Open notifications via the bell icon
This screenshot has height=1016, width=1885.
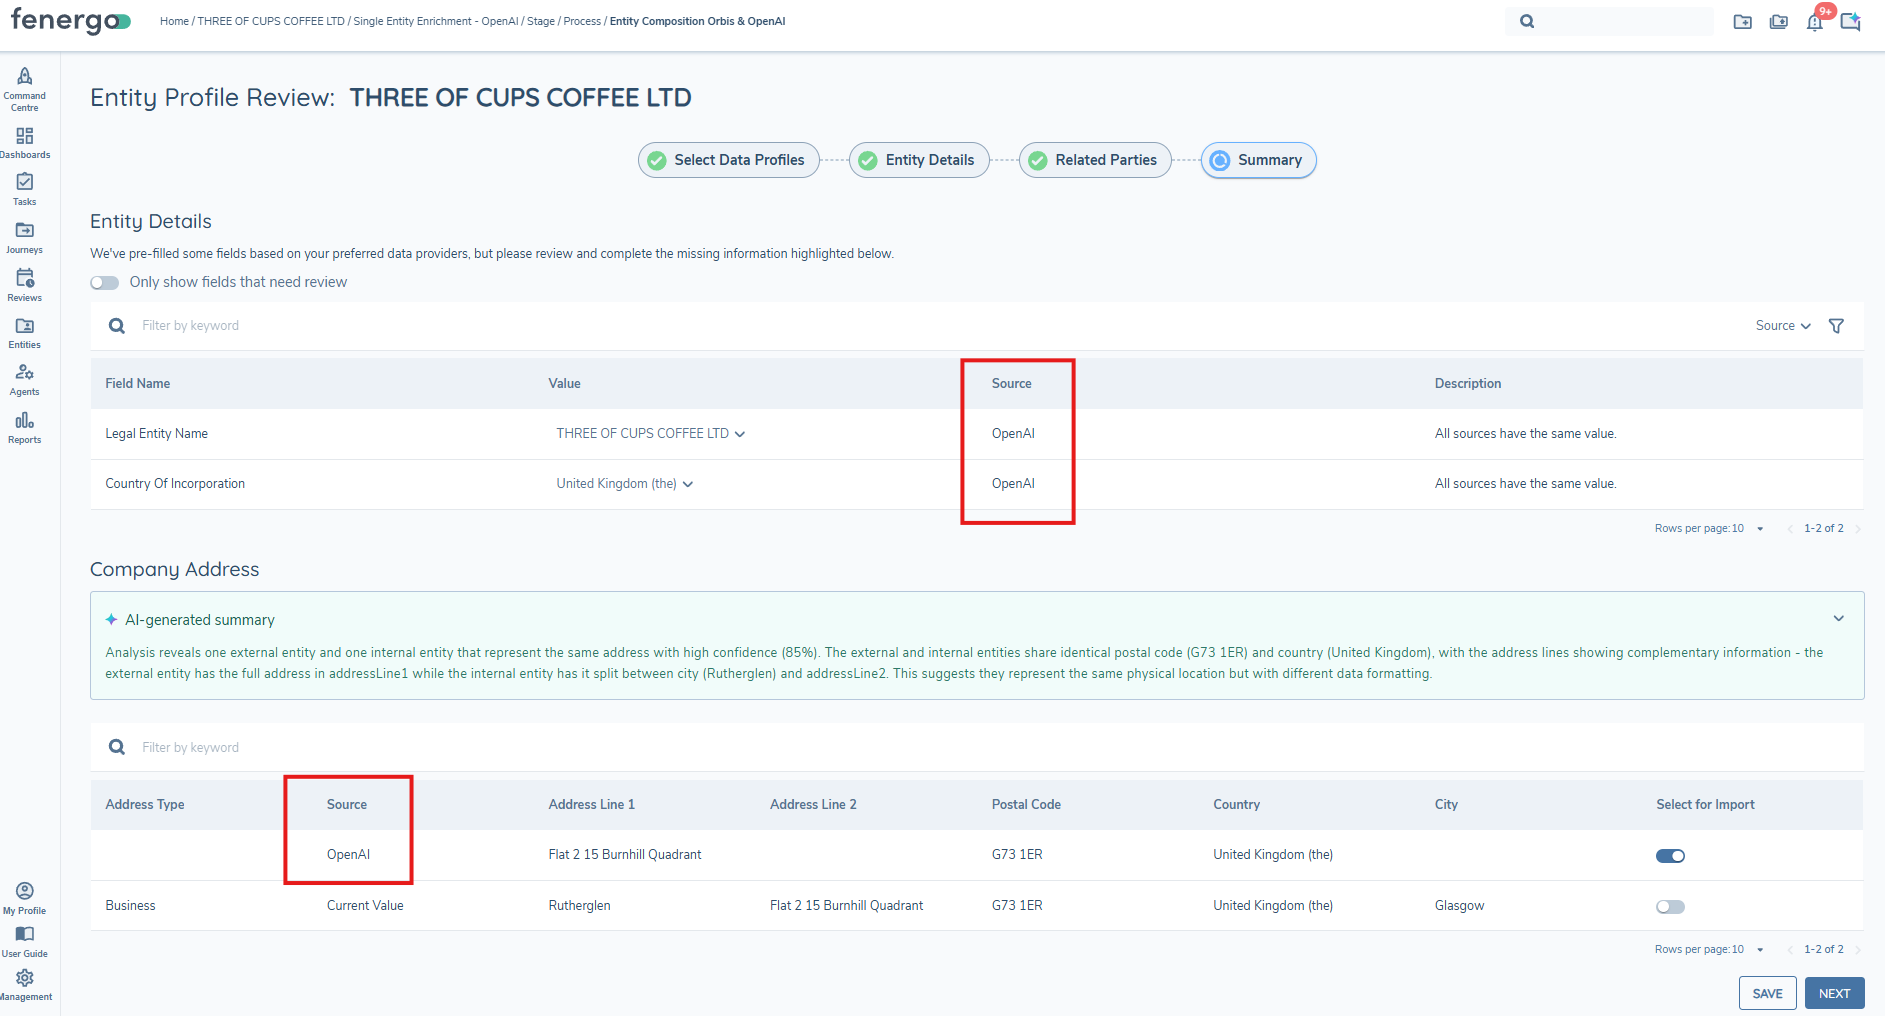click(x=1815, y=21)
